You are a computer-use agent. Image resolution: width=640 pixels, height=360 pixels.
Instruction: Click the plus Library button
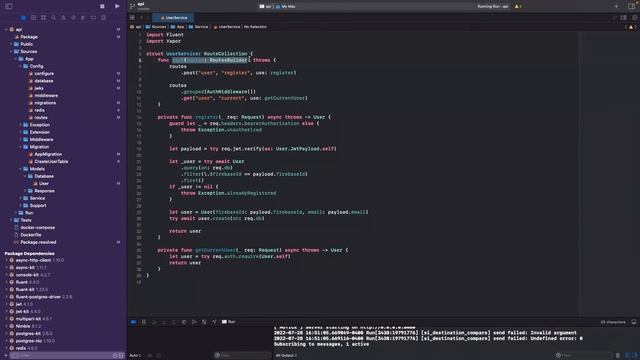pyautogui.click(x=616, y=6)
